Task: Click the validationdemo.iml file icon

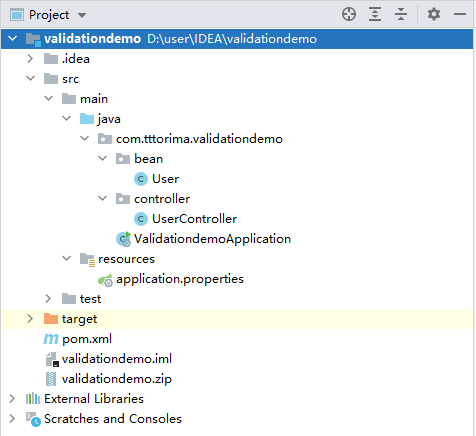Action: (52, 359)
